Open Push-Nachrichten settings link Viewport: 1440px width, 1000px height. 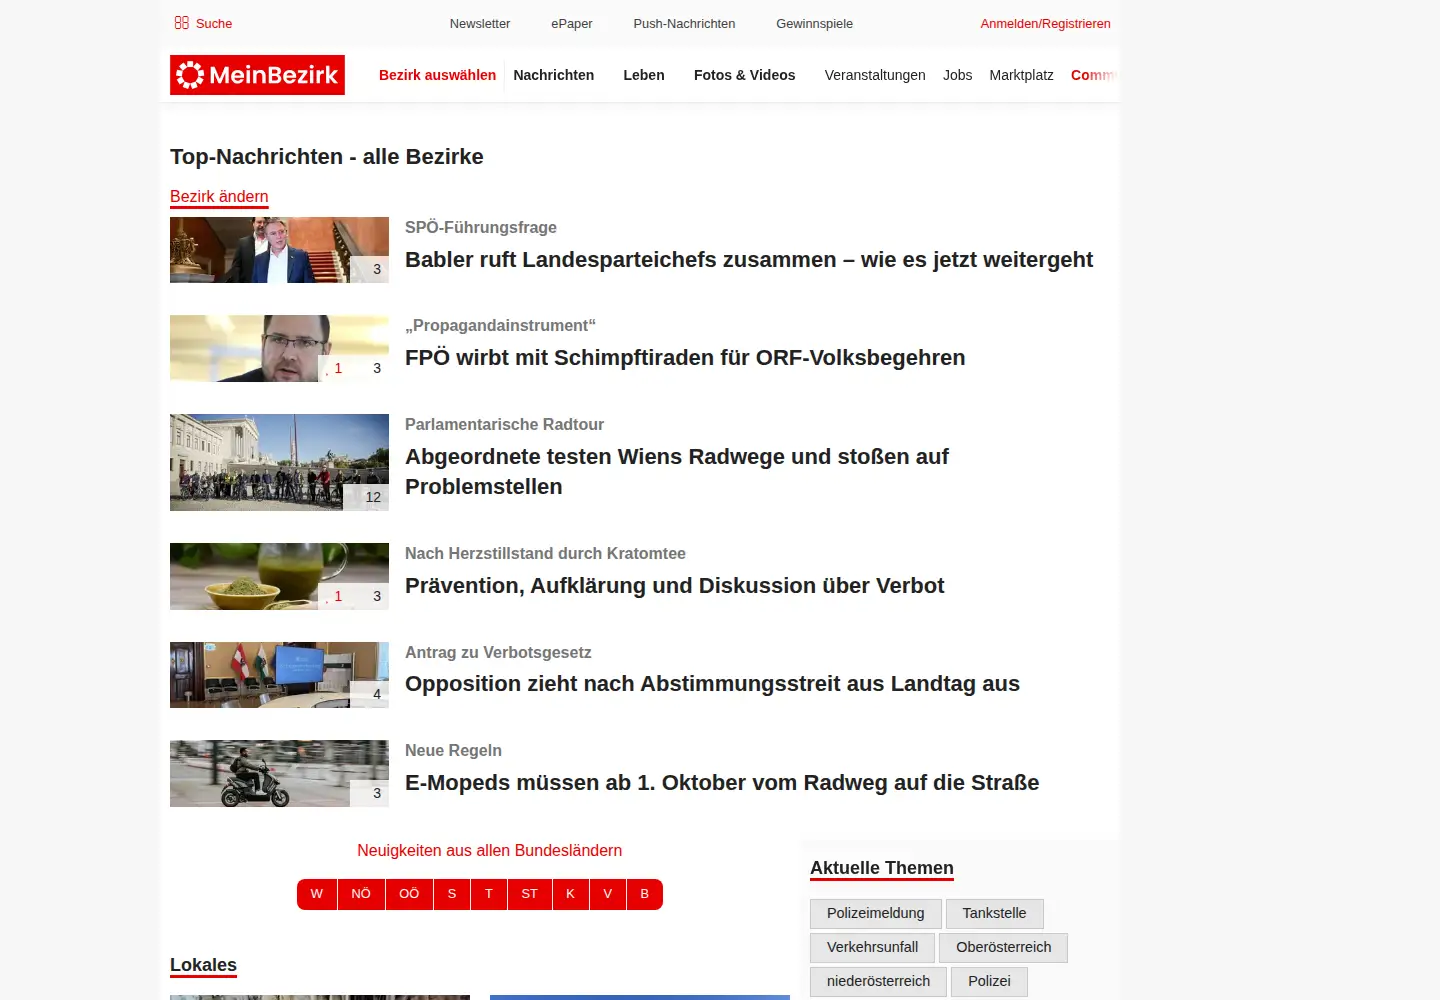(684, 24)
